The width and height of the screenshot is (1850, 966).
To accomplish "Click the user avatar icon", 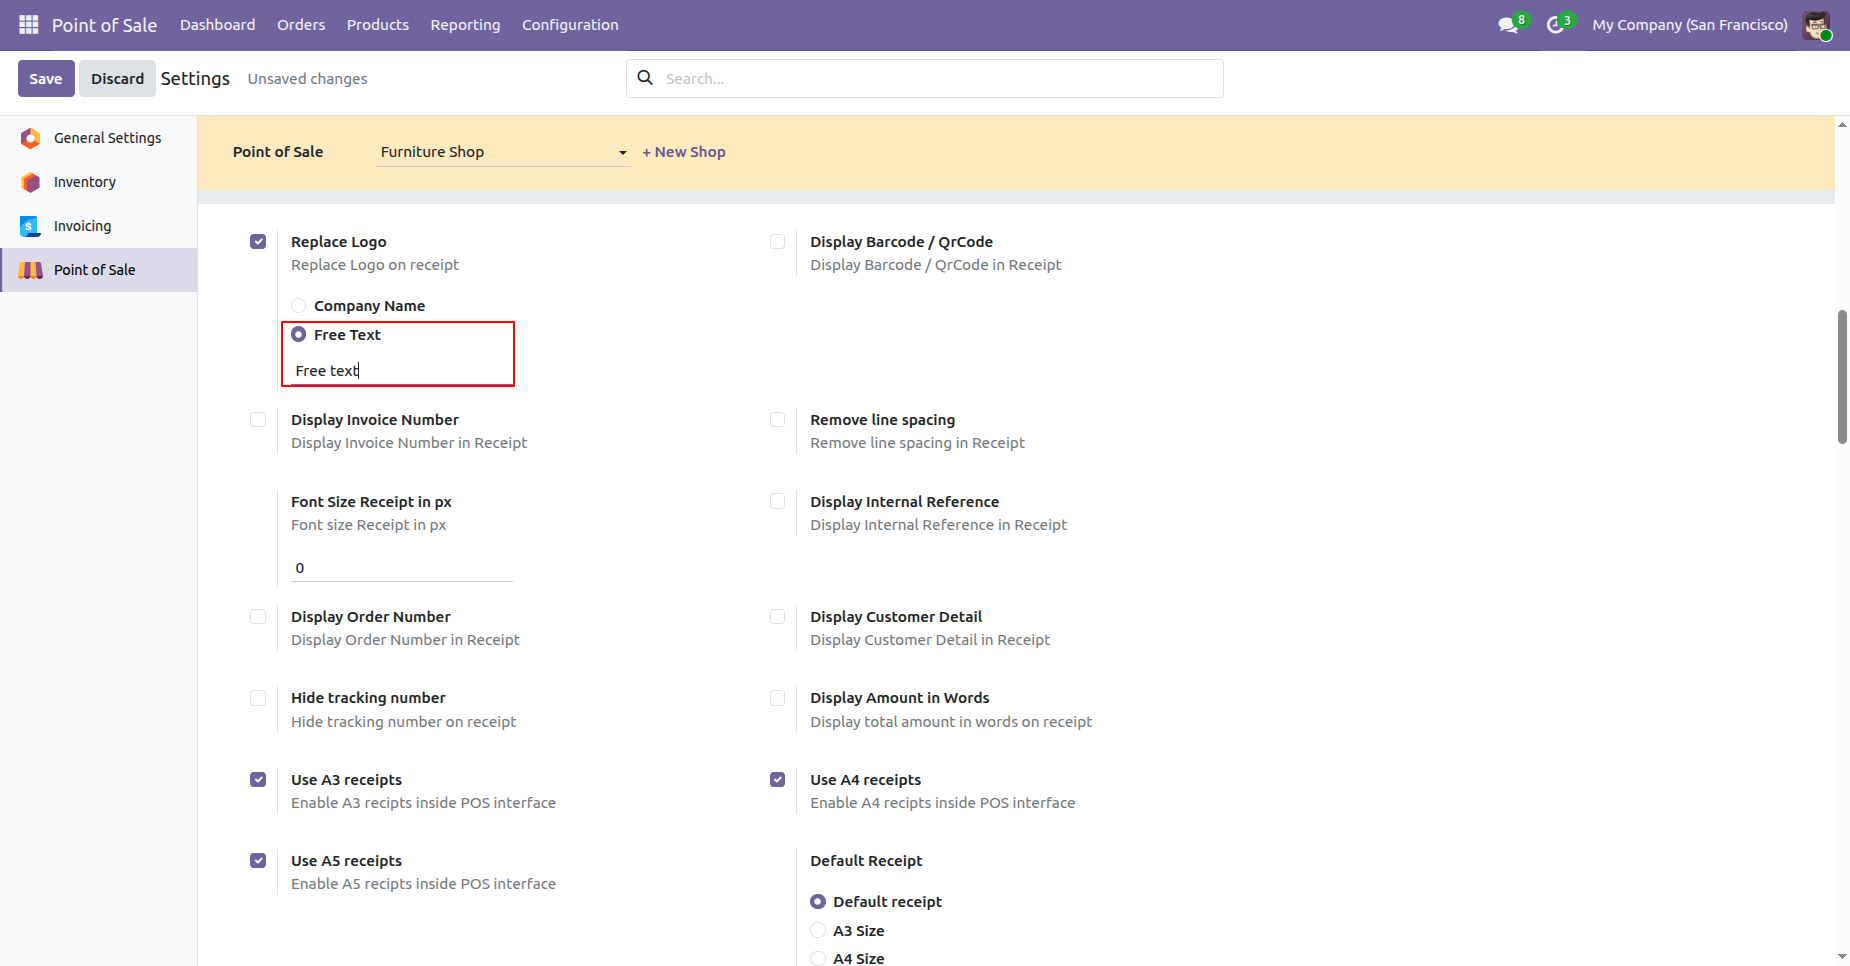I will [1816, 25].
